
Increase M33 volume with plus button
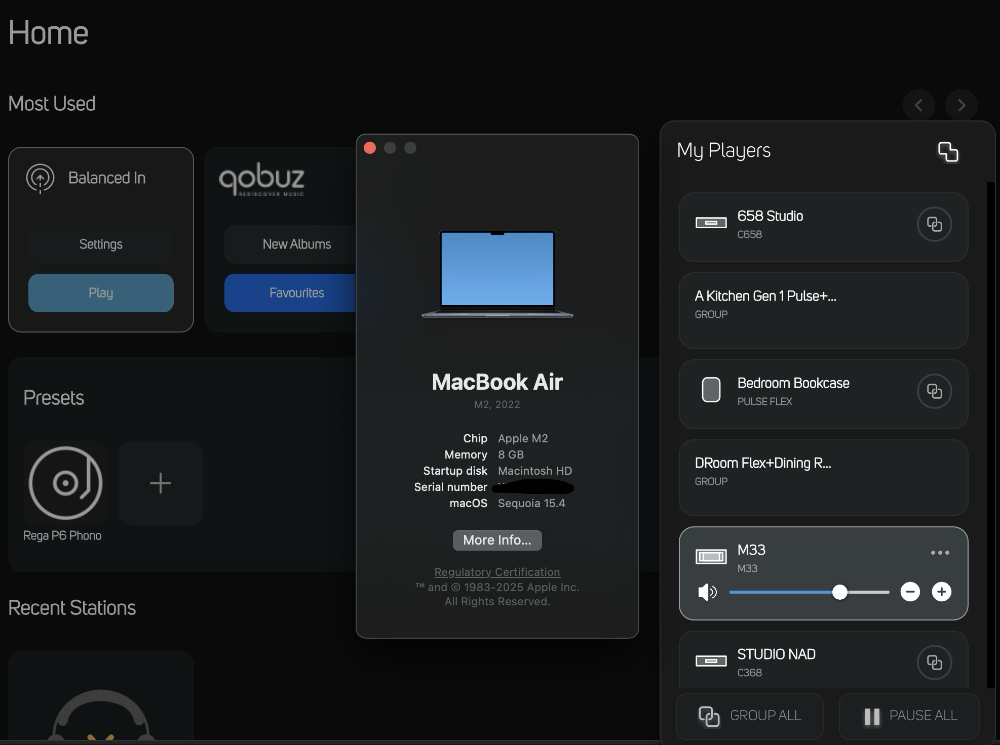941,592
